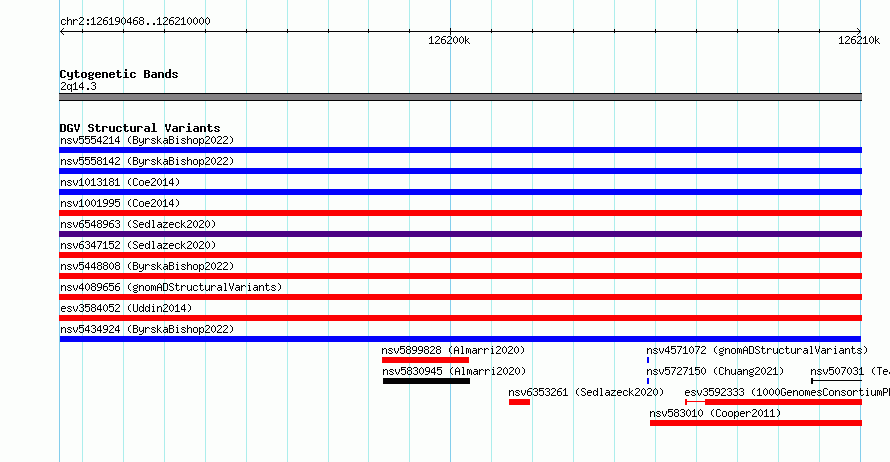890x462 pixels.
Task: Click nsv6353261 (Sedlazeck2020) label
Action: [586, 392]
